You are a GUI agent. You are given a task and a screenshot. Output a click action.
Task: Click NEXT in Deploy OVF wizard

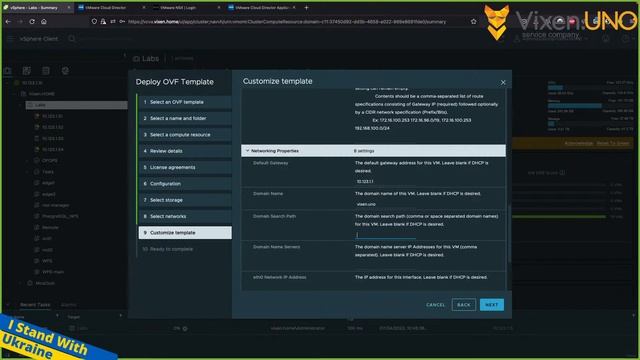(491, 304)
